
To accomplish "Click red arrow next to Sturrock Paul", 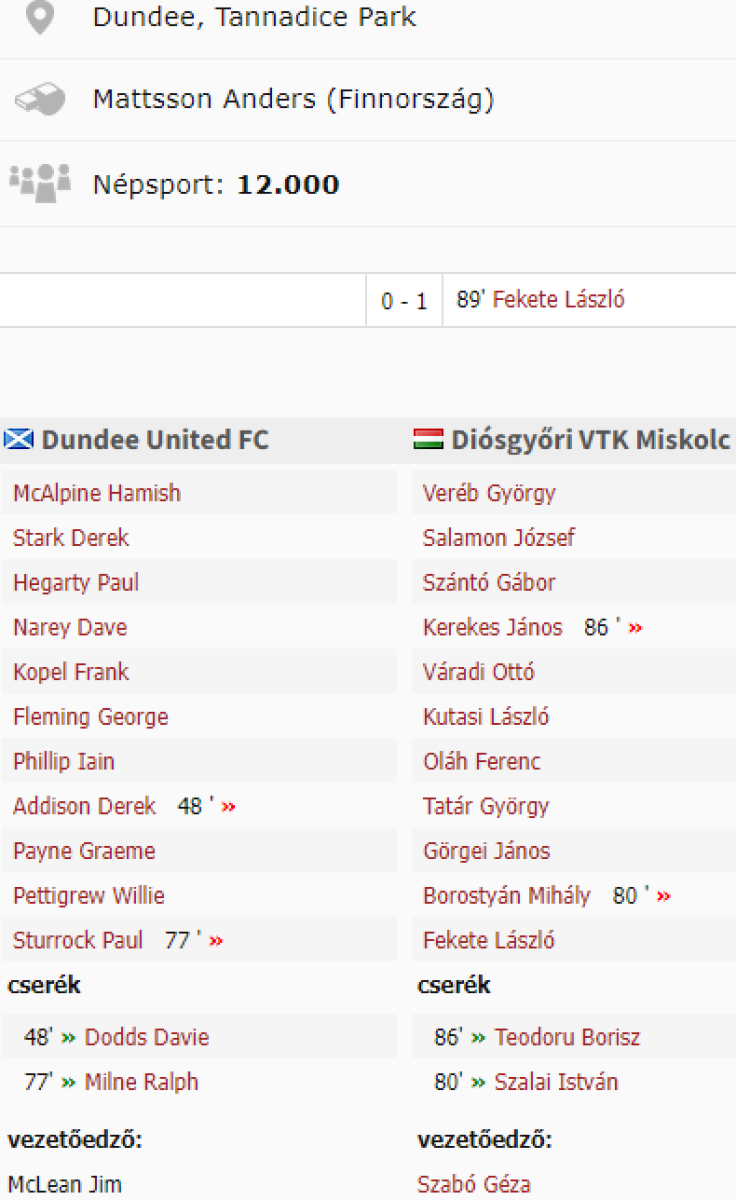I will coord(216,941).
